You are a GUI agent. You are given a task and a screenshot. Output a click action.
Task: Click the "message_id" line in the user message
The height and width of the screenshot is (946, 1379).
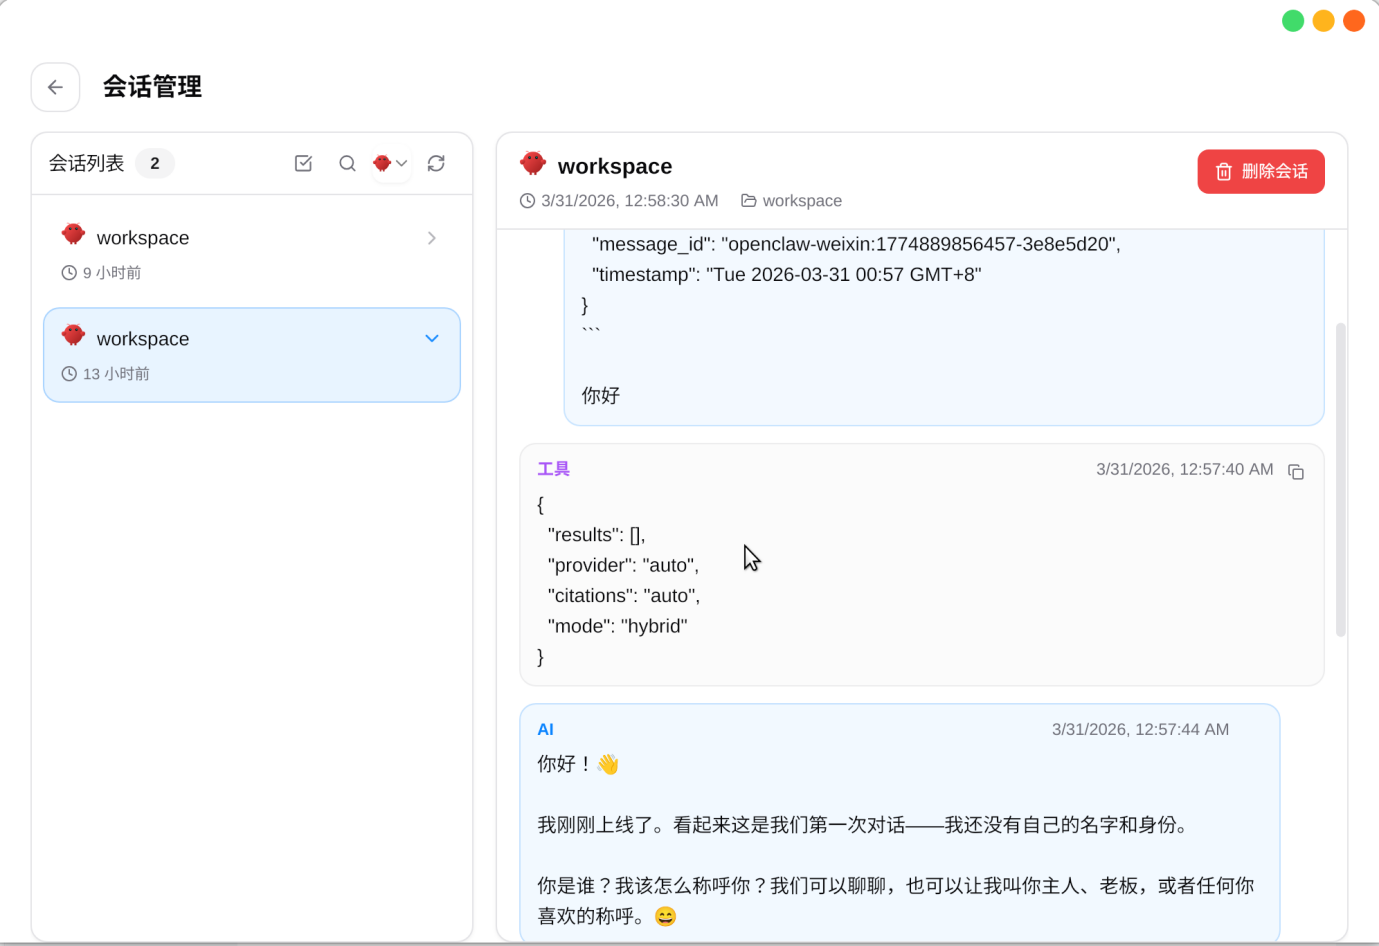coord(856,244)
